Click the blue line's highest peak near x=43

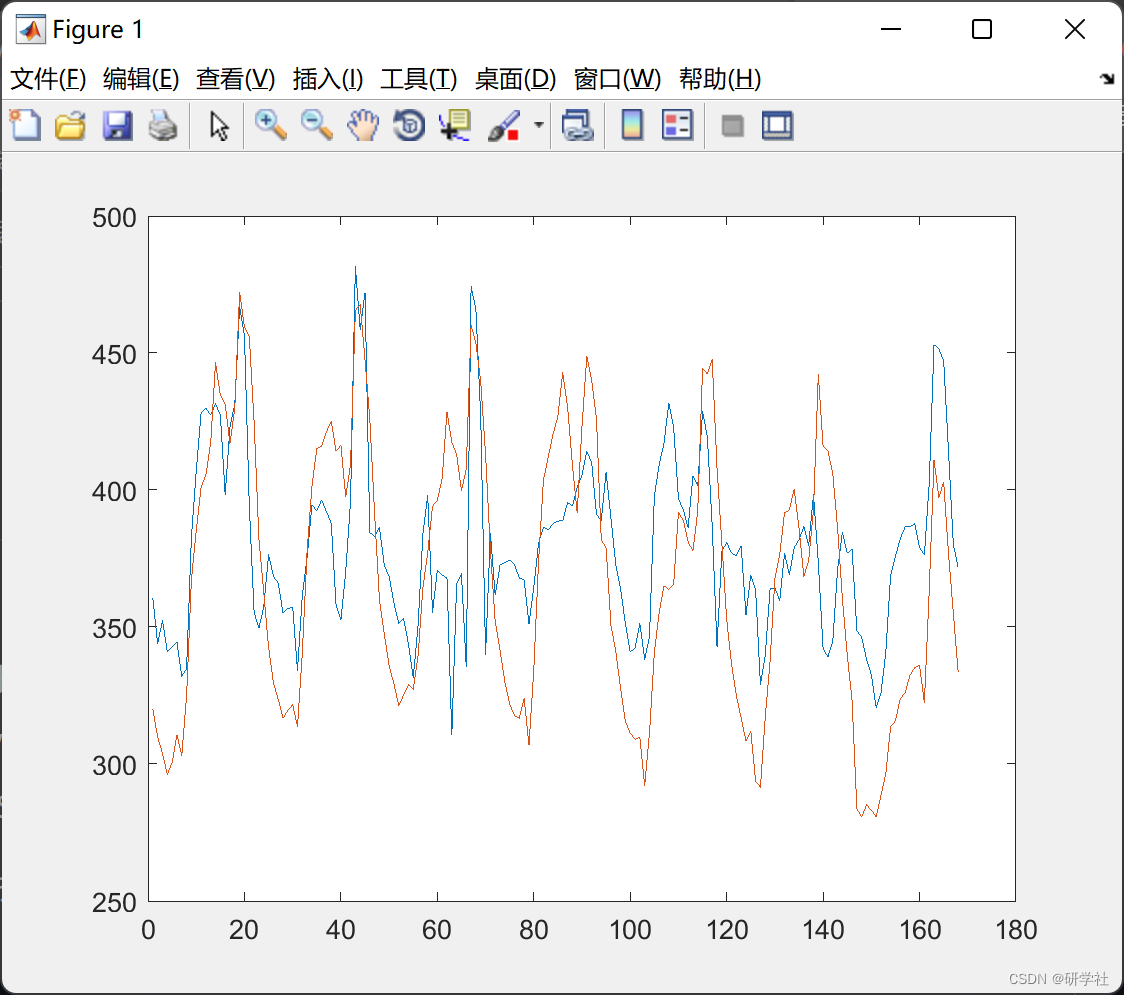click(x=356, y=268)
